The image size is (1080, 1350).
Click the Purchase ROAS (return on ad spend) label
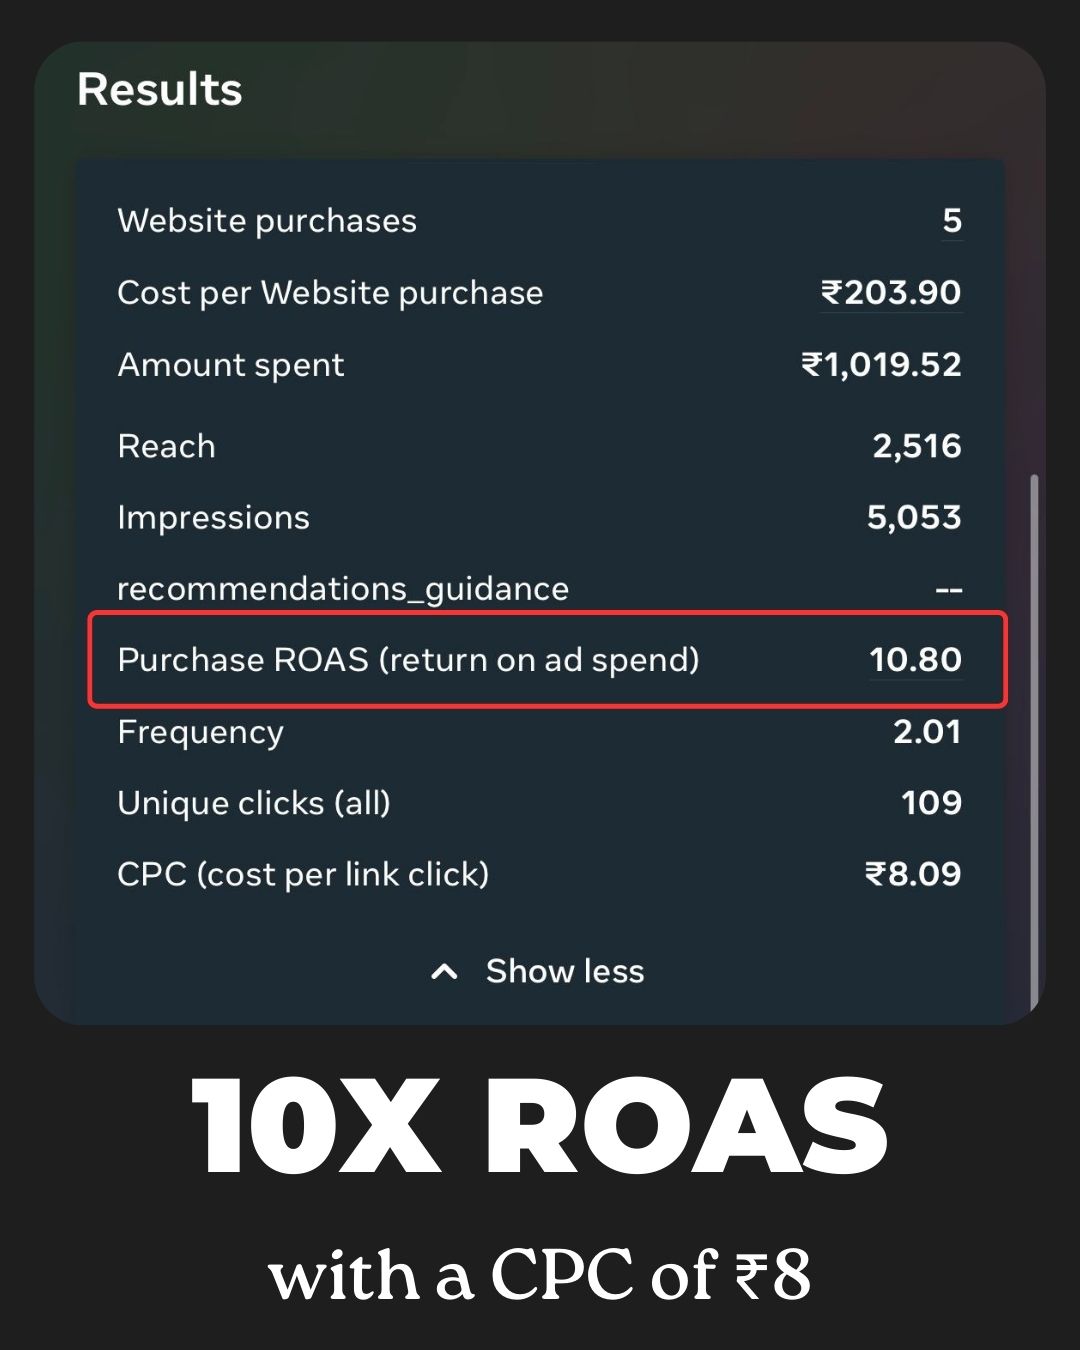(x=408, y=660)
